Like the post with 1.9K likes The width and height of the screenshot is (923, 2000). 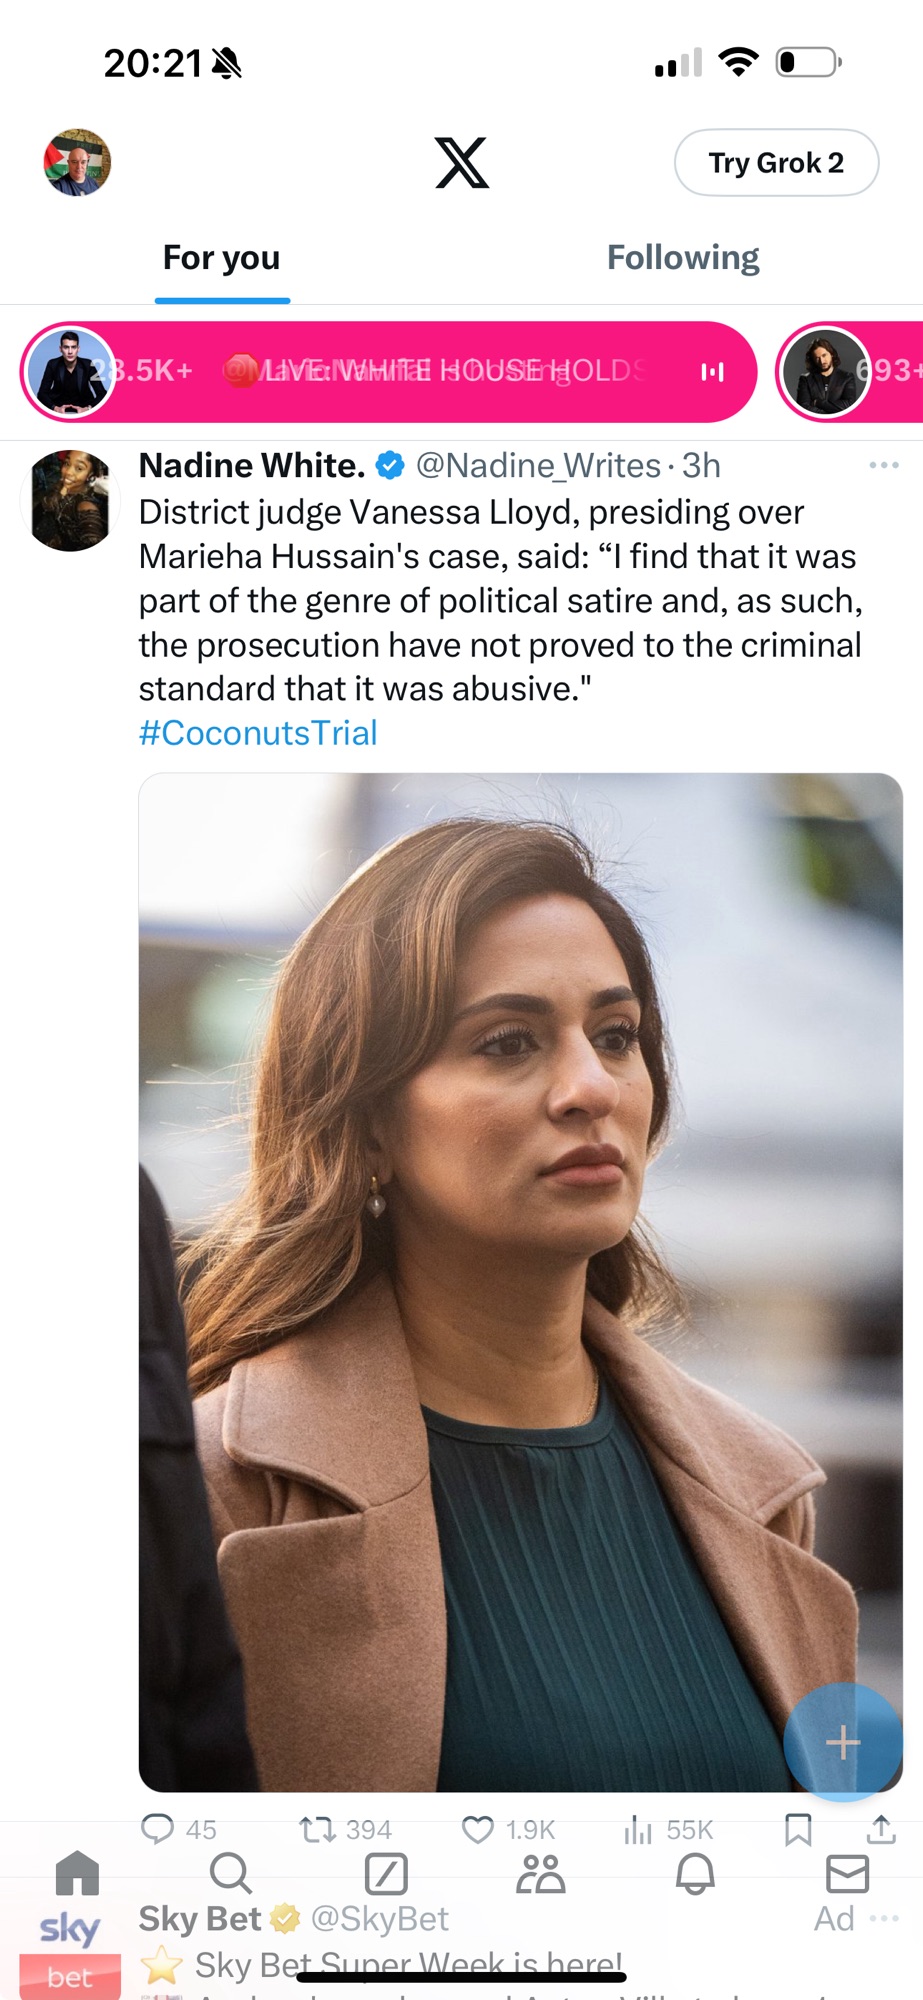click(508, 1829)
